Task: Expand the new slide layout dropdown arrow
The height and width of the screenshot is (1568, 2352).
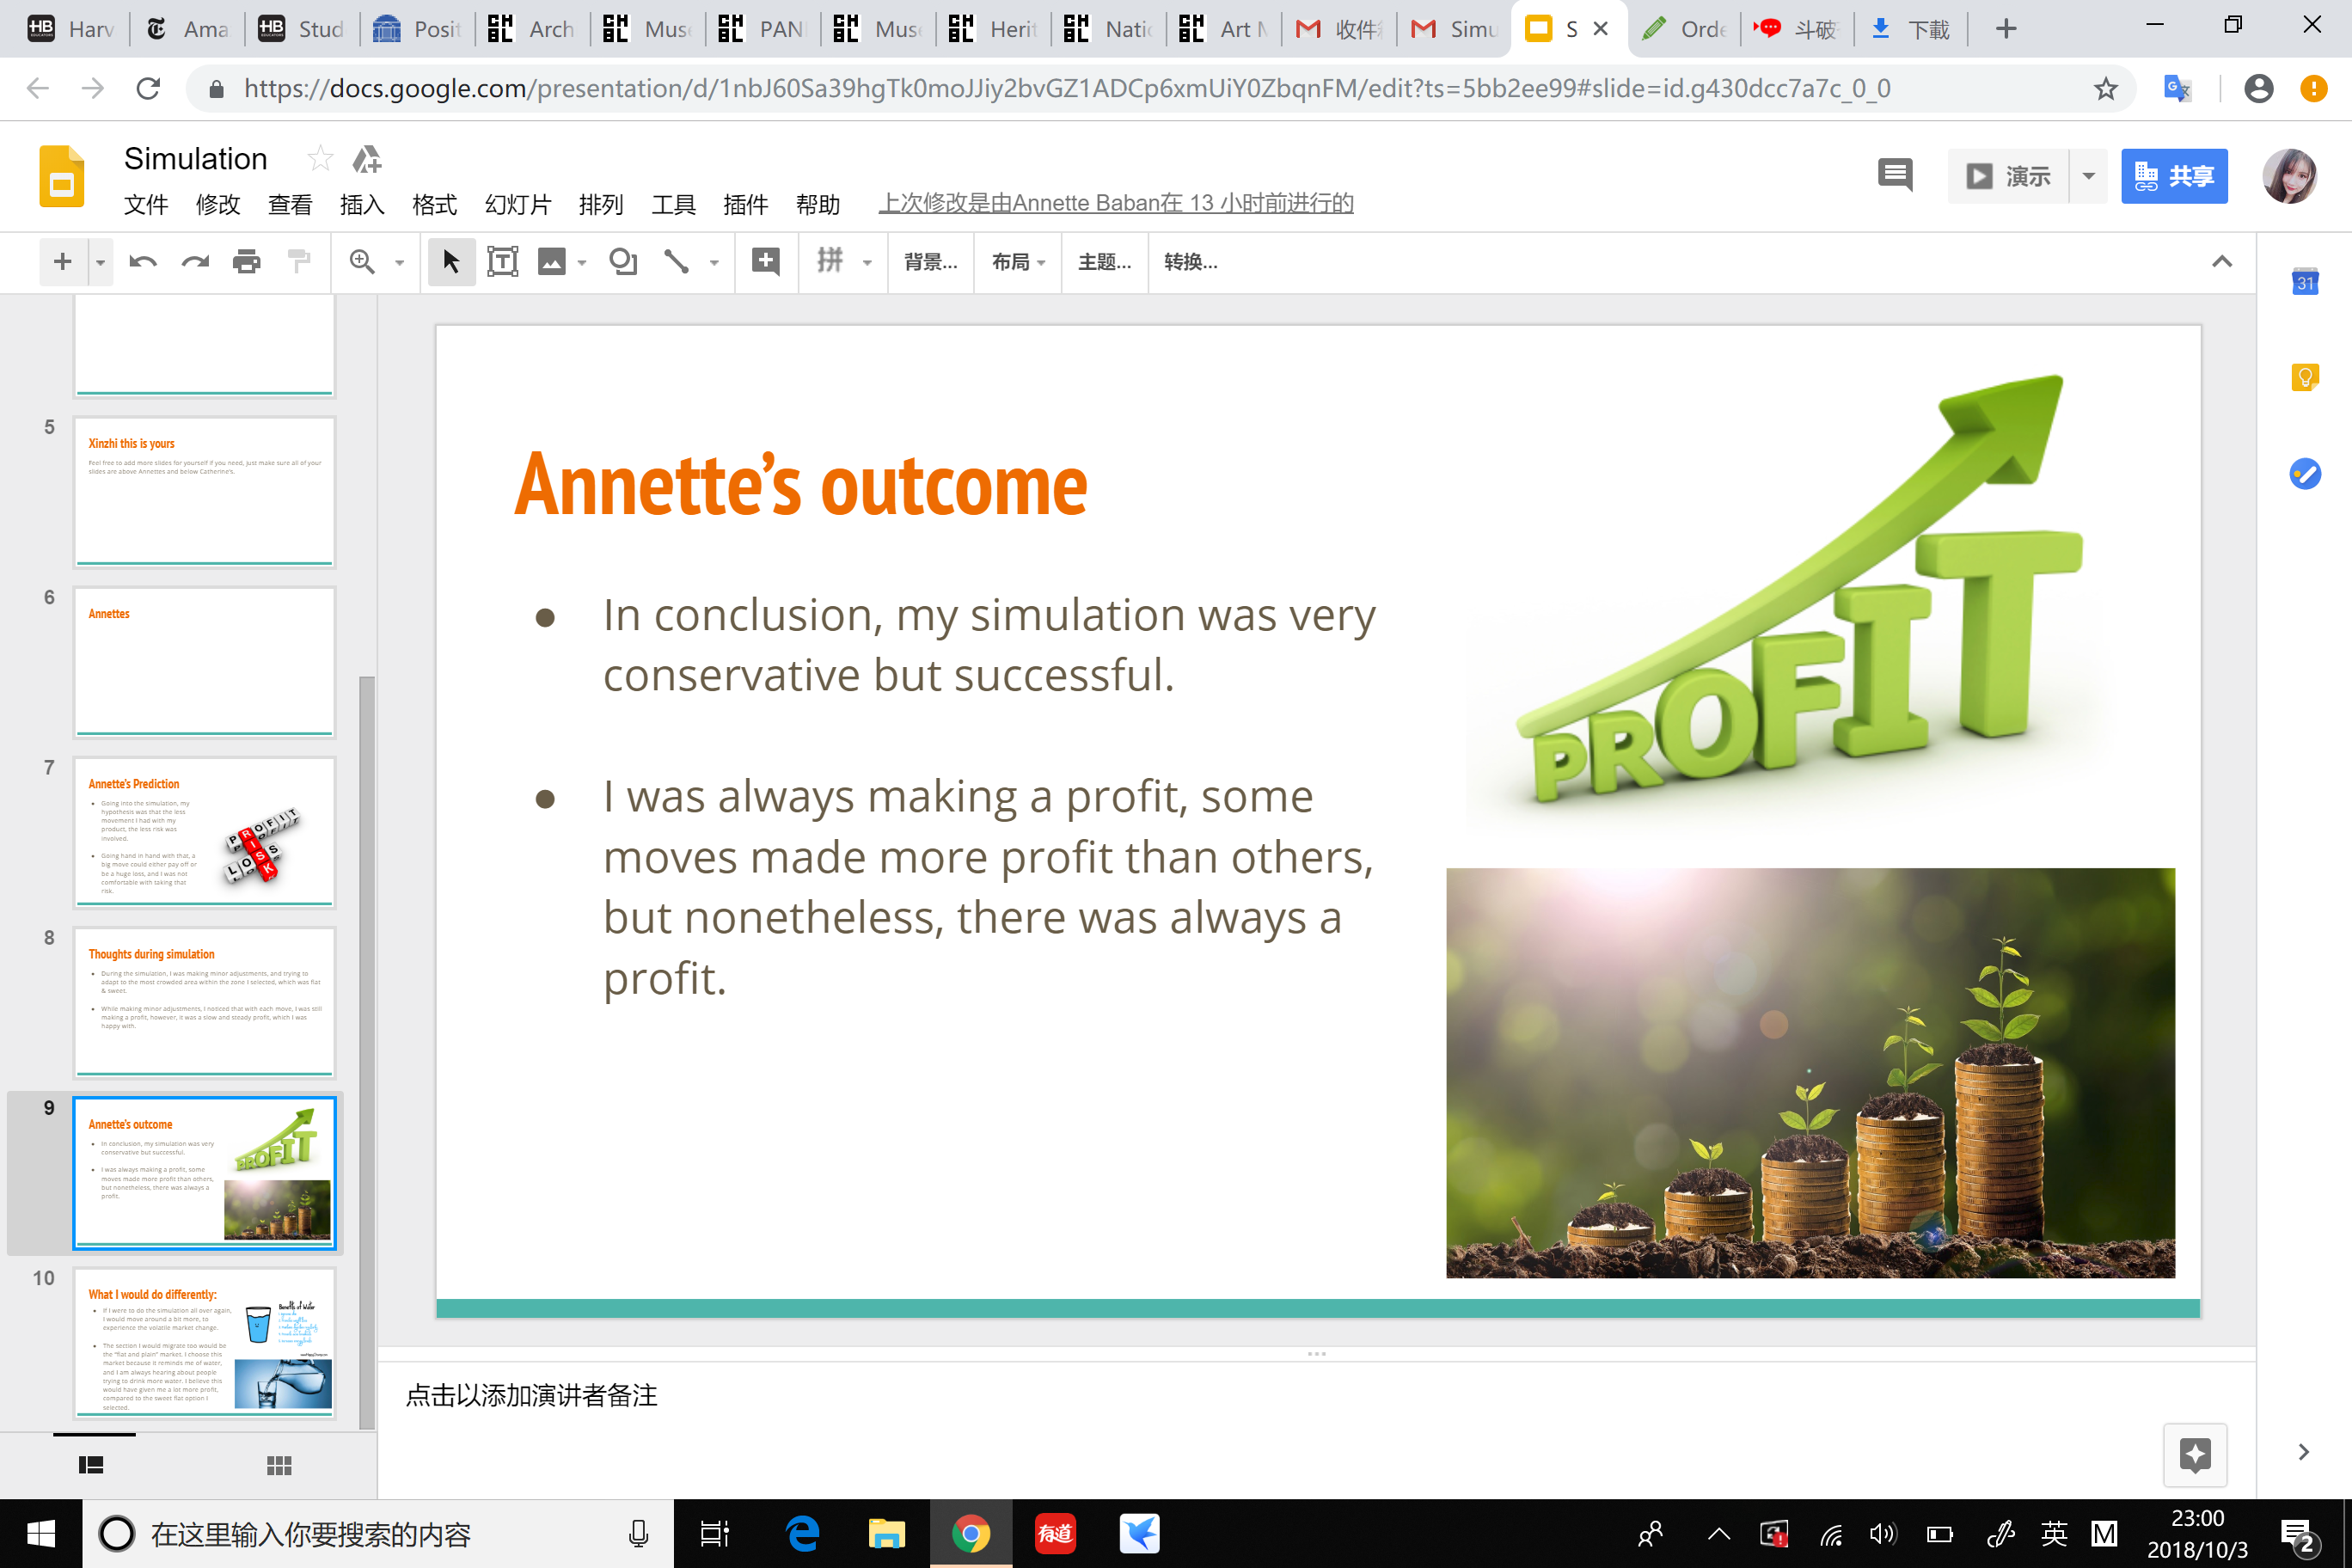Action: [100, 262]
